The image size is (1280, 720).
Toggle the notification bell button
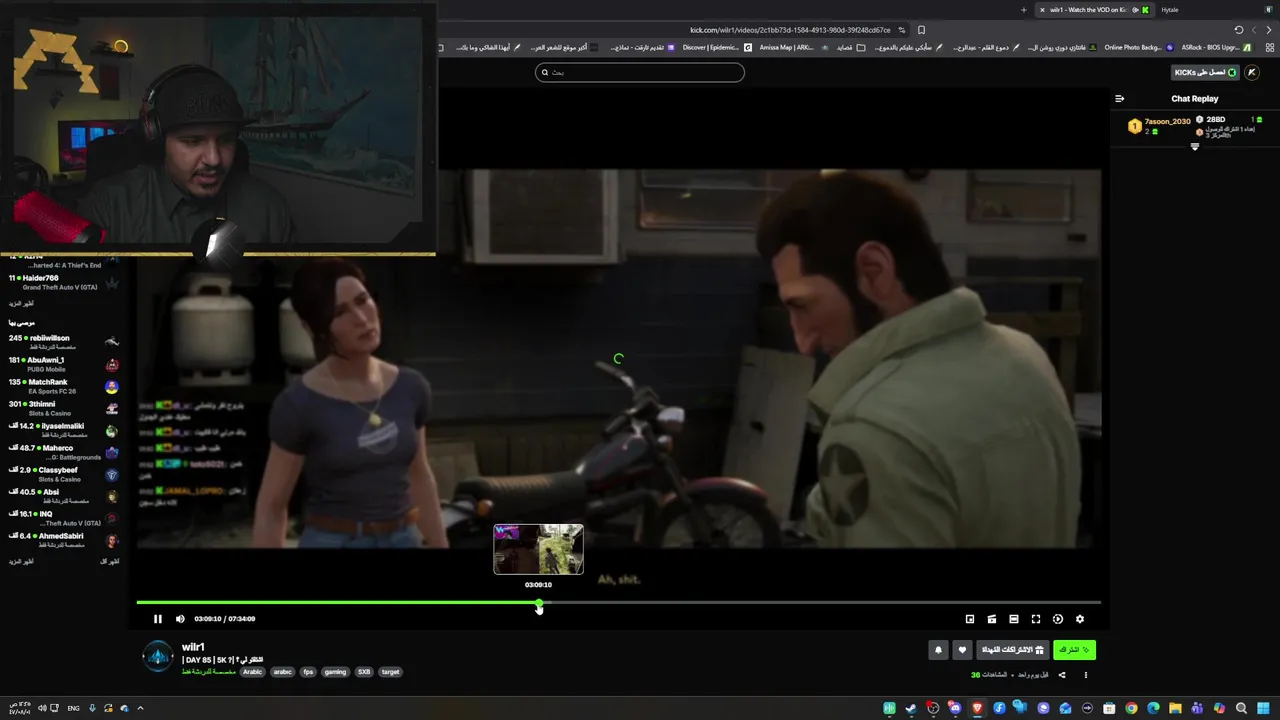[938, 650]
